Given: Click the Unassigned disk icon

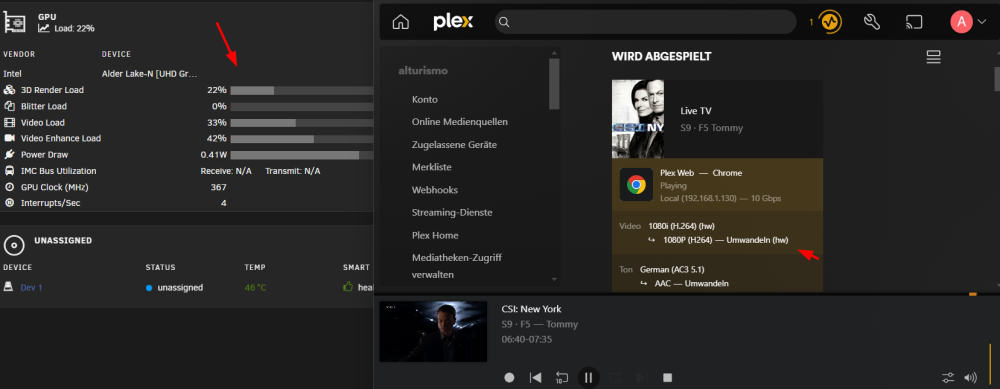Looking at the screenshot, I should click(14, 246).
